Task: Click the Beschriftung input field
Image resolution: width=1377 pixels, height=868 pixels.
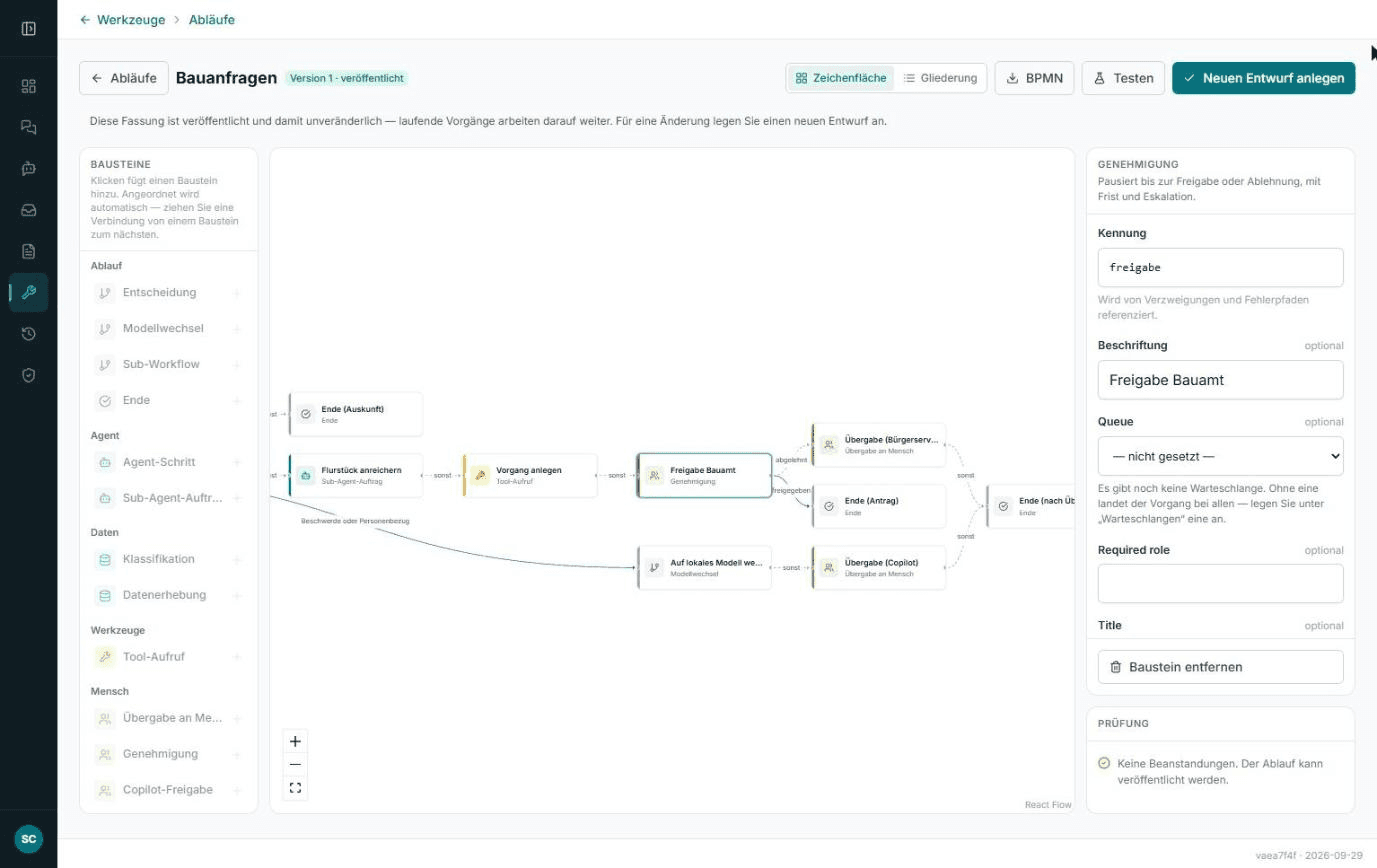Action: (1220, 380)
